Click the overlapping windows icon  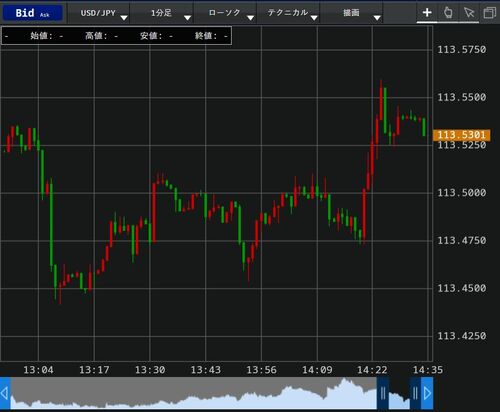click(x=489, y=13)
